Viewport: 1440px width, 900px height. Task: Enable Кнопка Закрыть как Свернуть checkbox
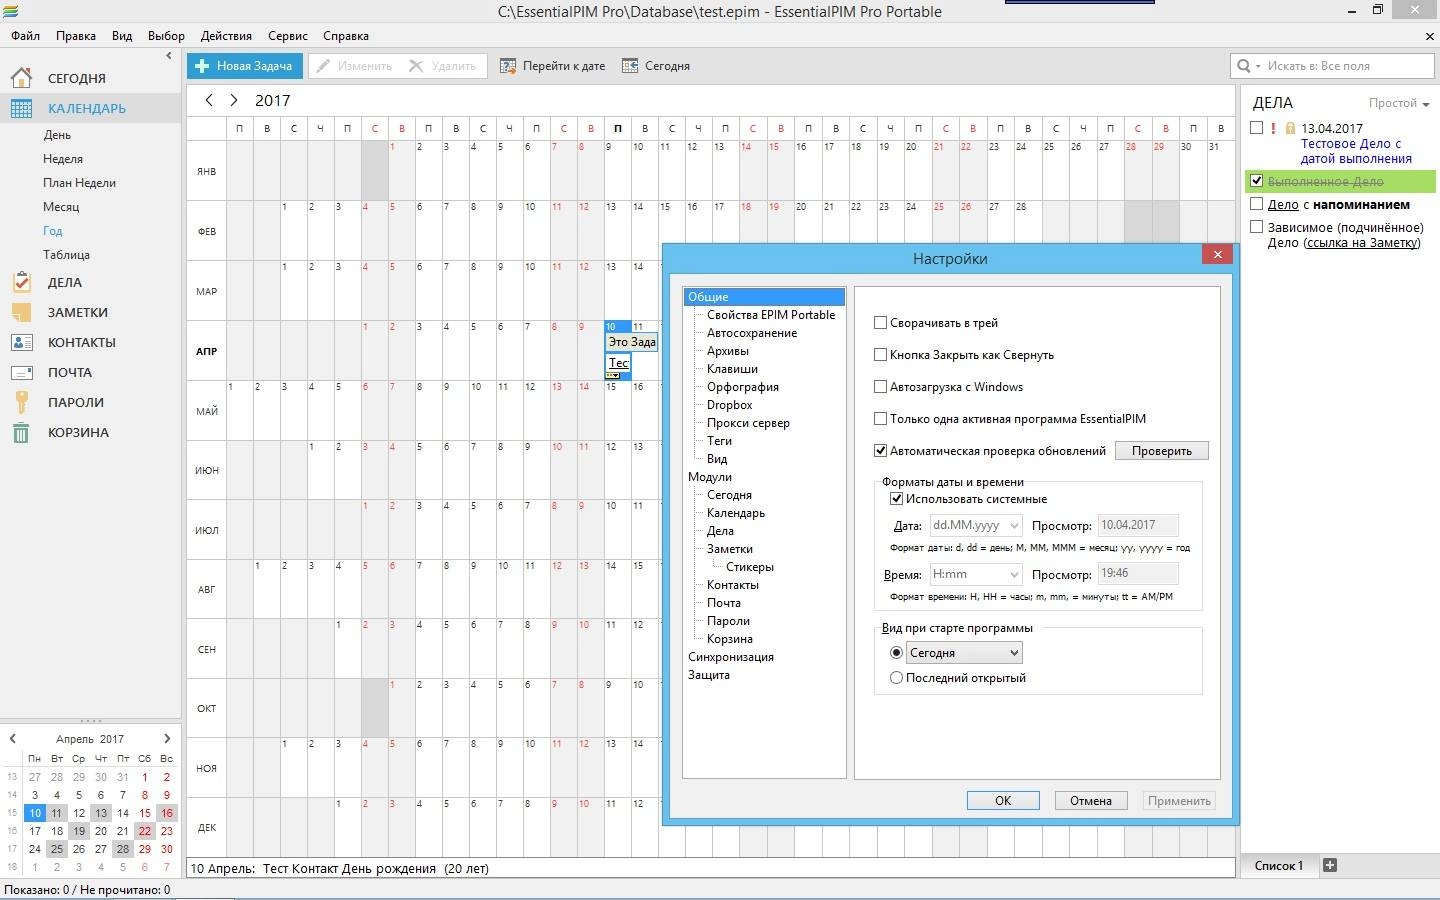coord(880,355)
